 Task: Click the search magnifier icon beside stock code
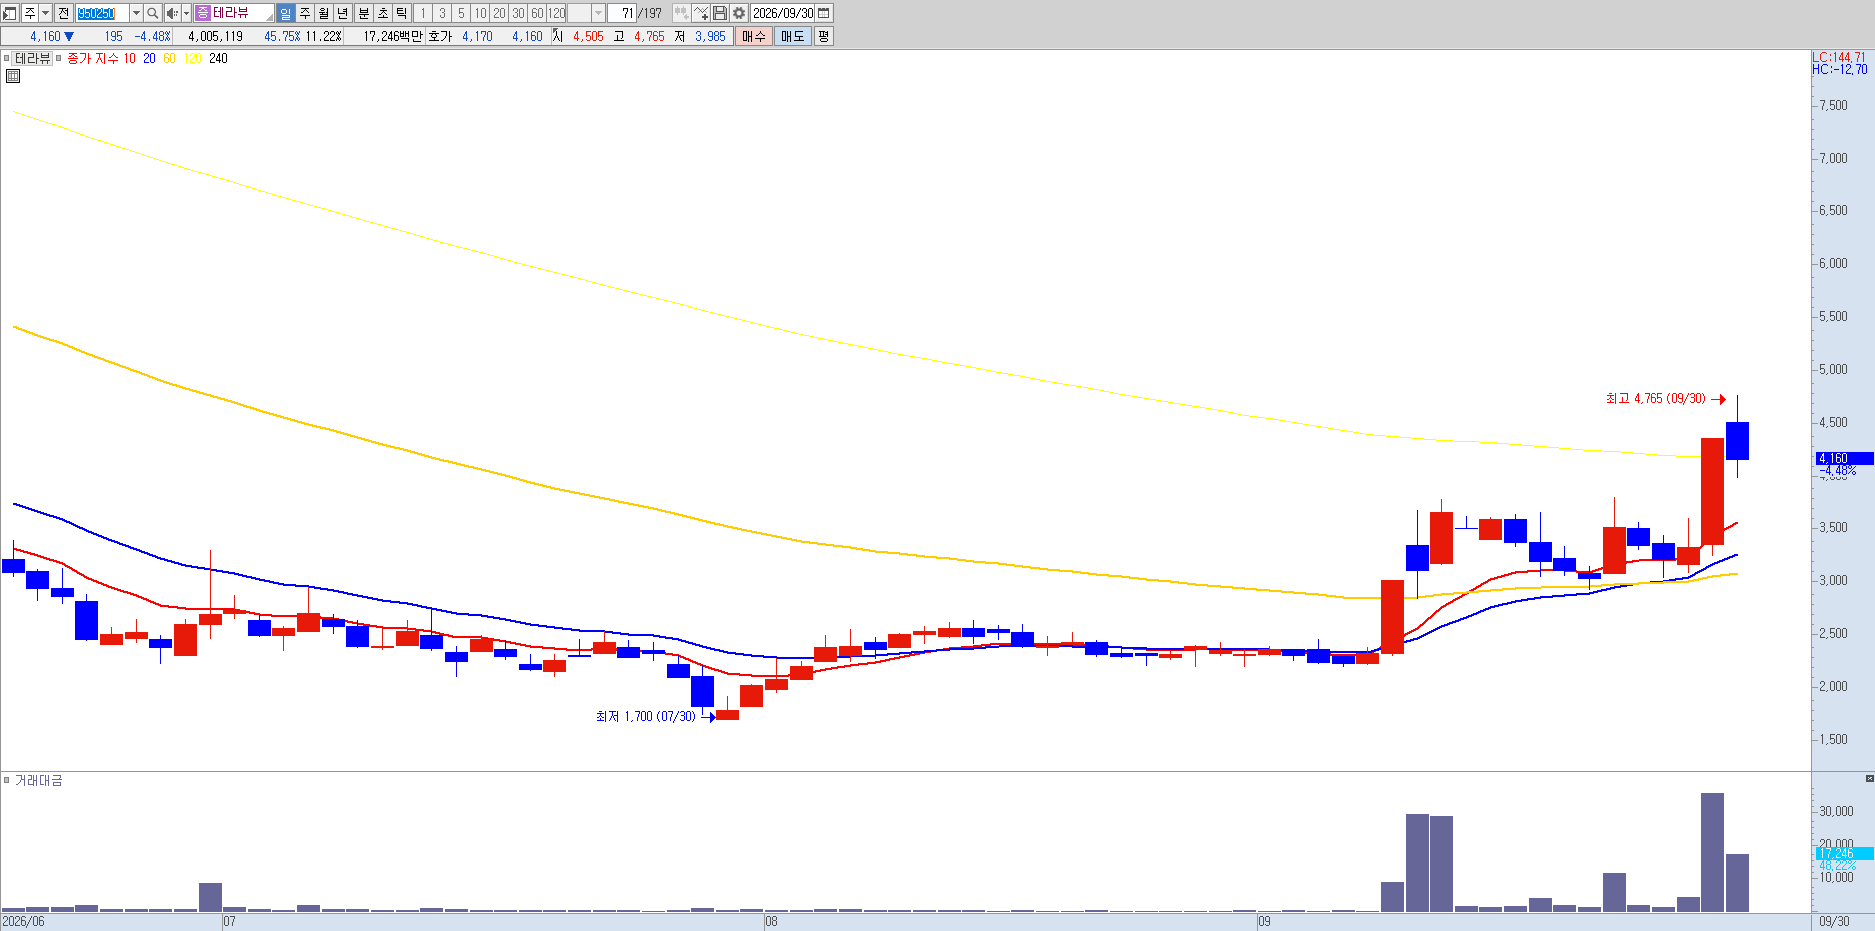pos(152,13)
